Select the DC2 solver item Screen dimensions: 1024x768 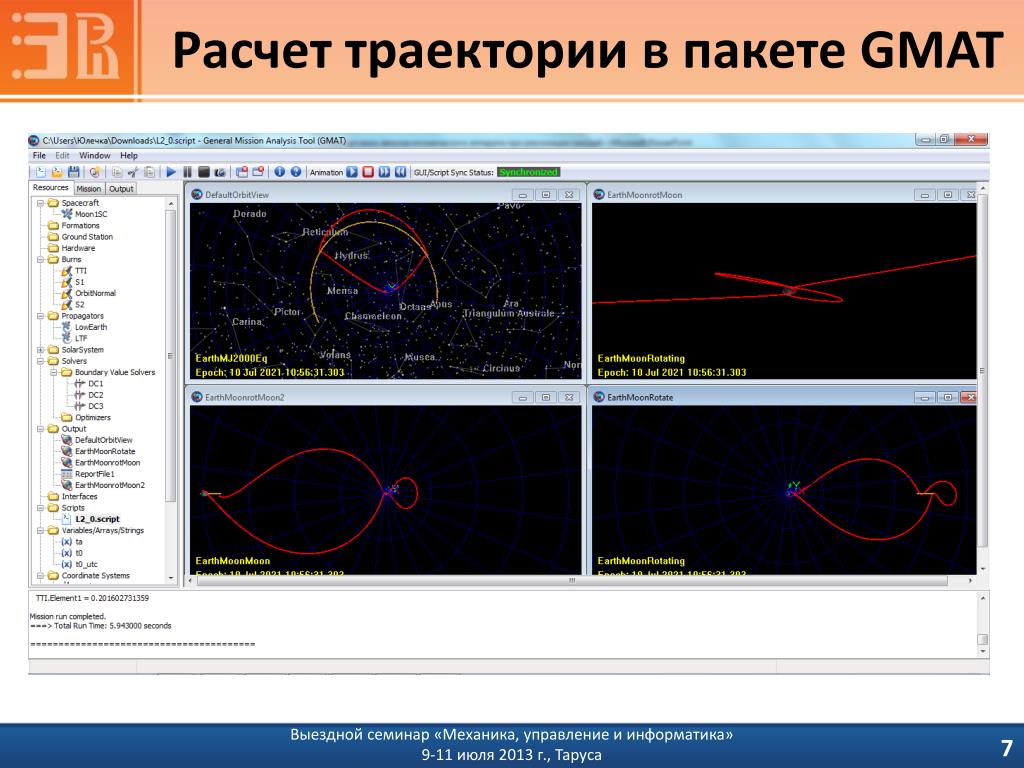(95, 395)
